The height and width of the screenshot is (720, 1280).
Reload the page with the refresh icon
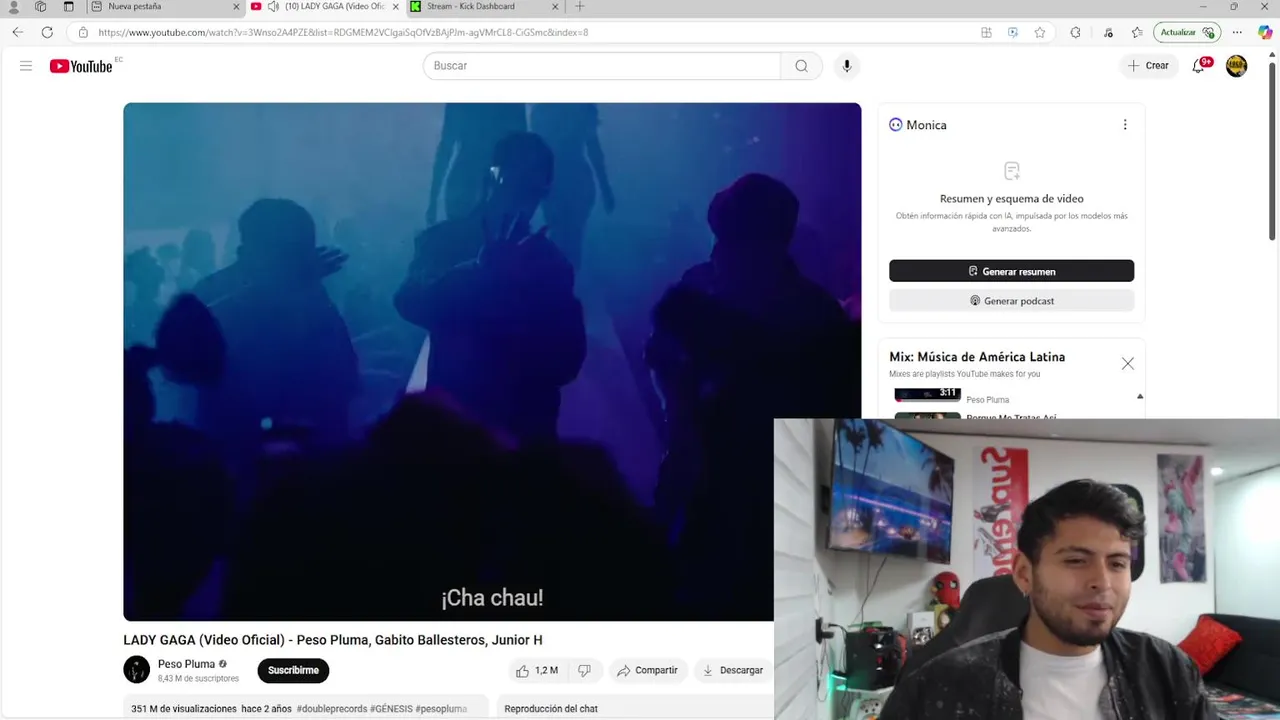click(x=47, y=32)
